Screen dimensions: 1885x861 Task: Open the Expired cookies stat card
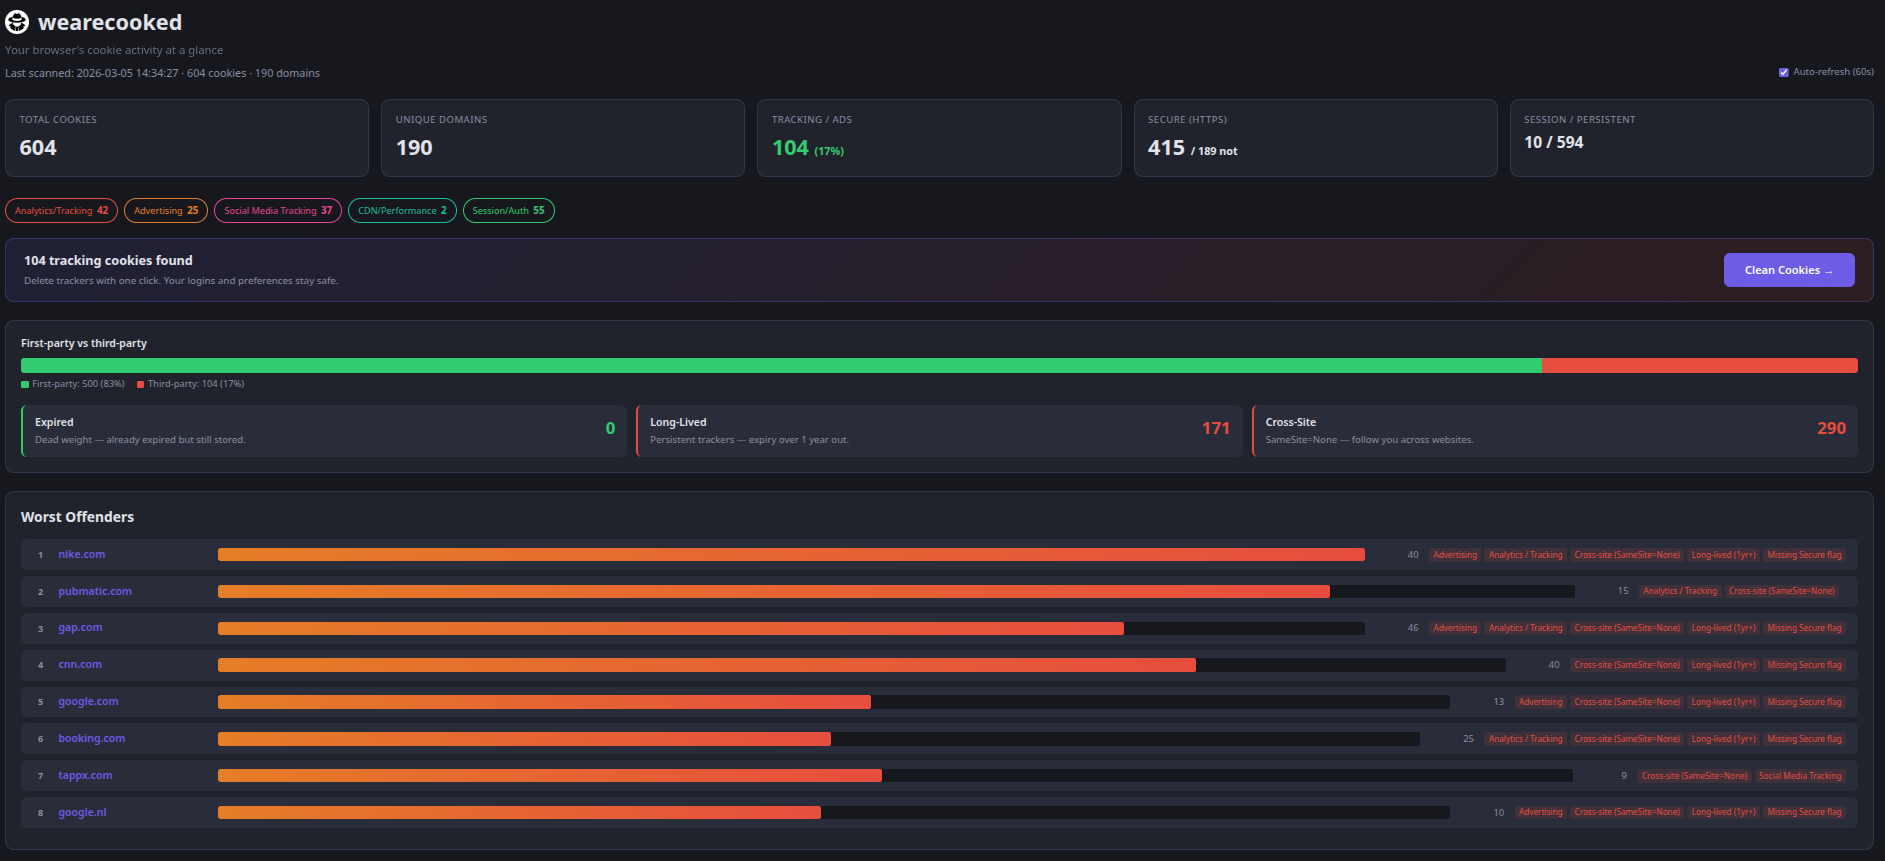pos(324,431)
